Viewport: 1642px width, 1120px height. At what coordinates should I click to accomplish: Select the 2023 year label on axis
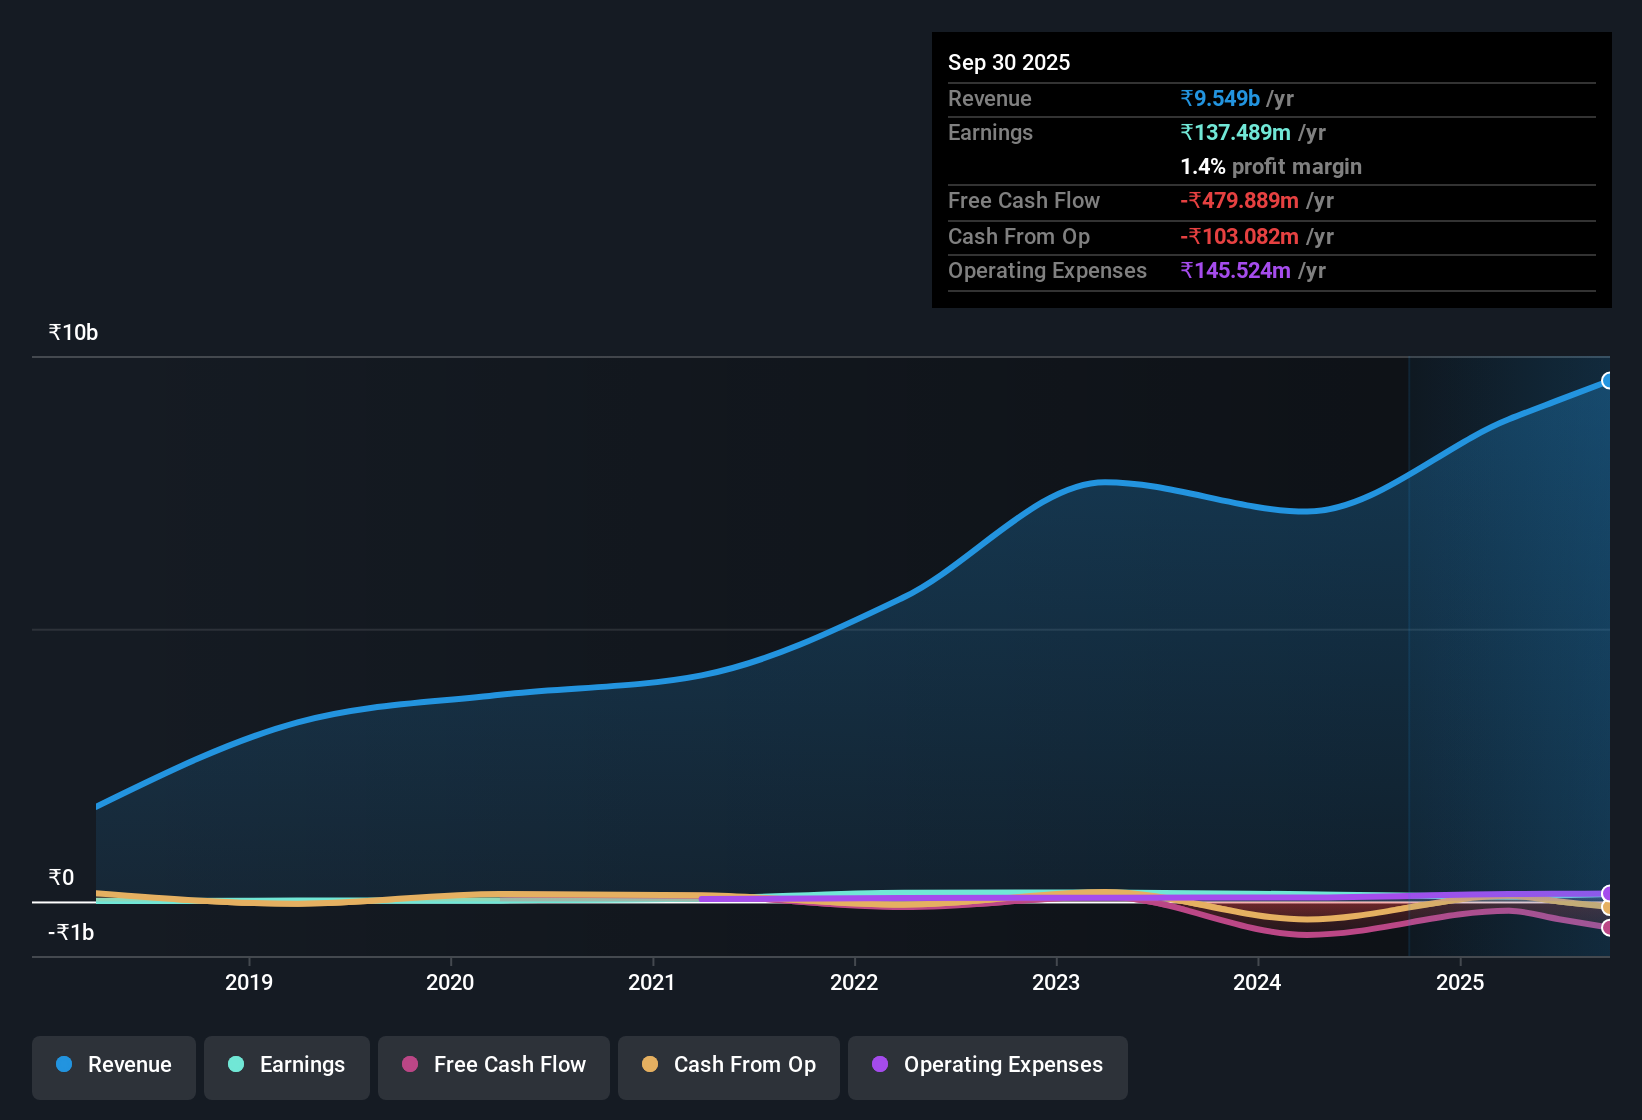[x=1058, y=983]
